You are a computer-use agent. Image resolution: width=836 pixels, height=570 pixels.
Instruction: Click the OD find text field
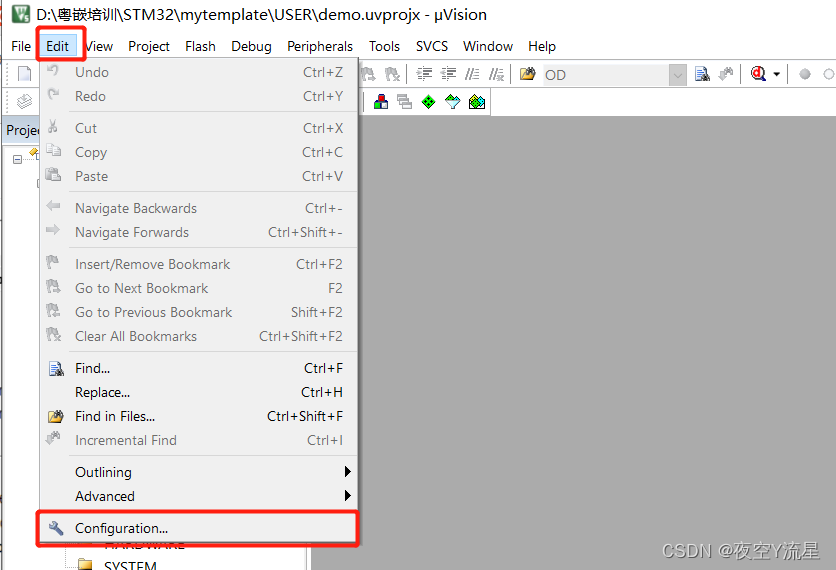pyautogui.click(x=606, y=75)
